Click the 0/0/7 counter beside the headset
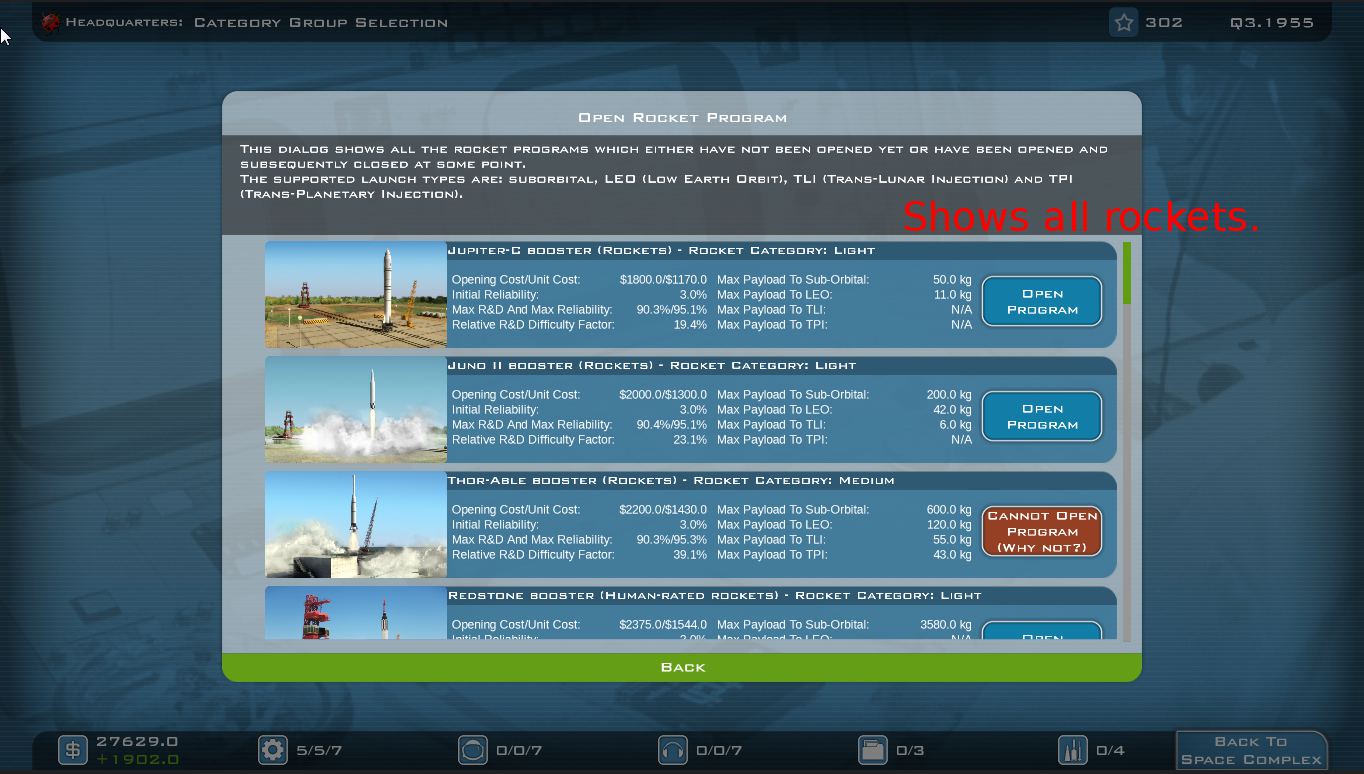This screenshot has width=1364, height=774. coord(719,750)
